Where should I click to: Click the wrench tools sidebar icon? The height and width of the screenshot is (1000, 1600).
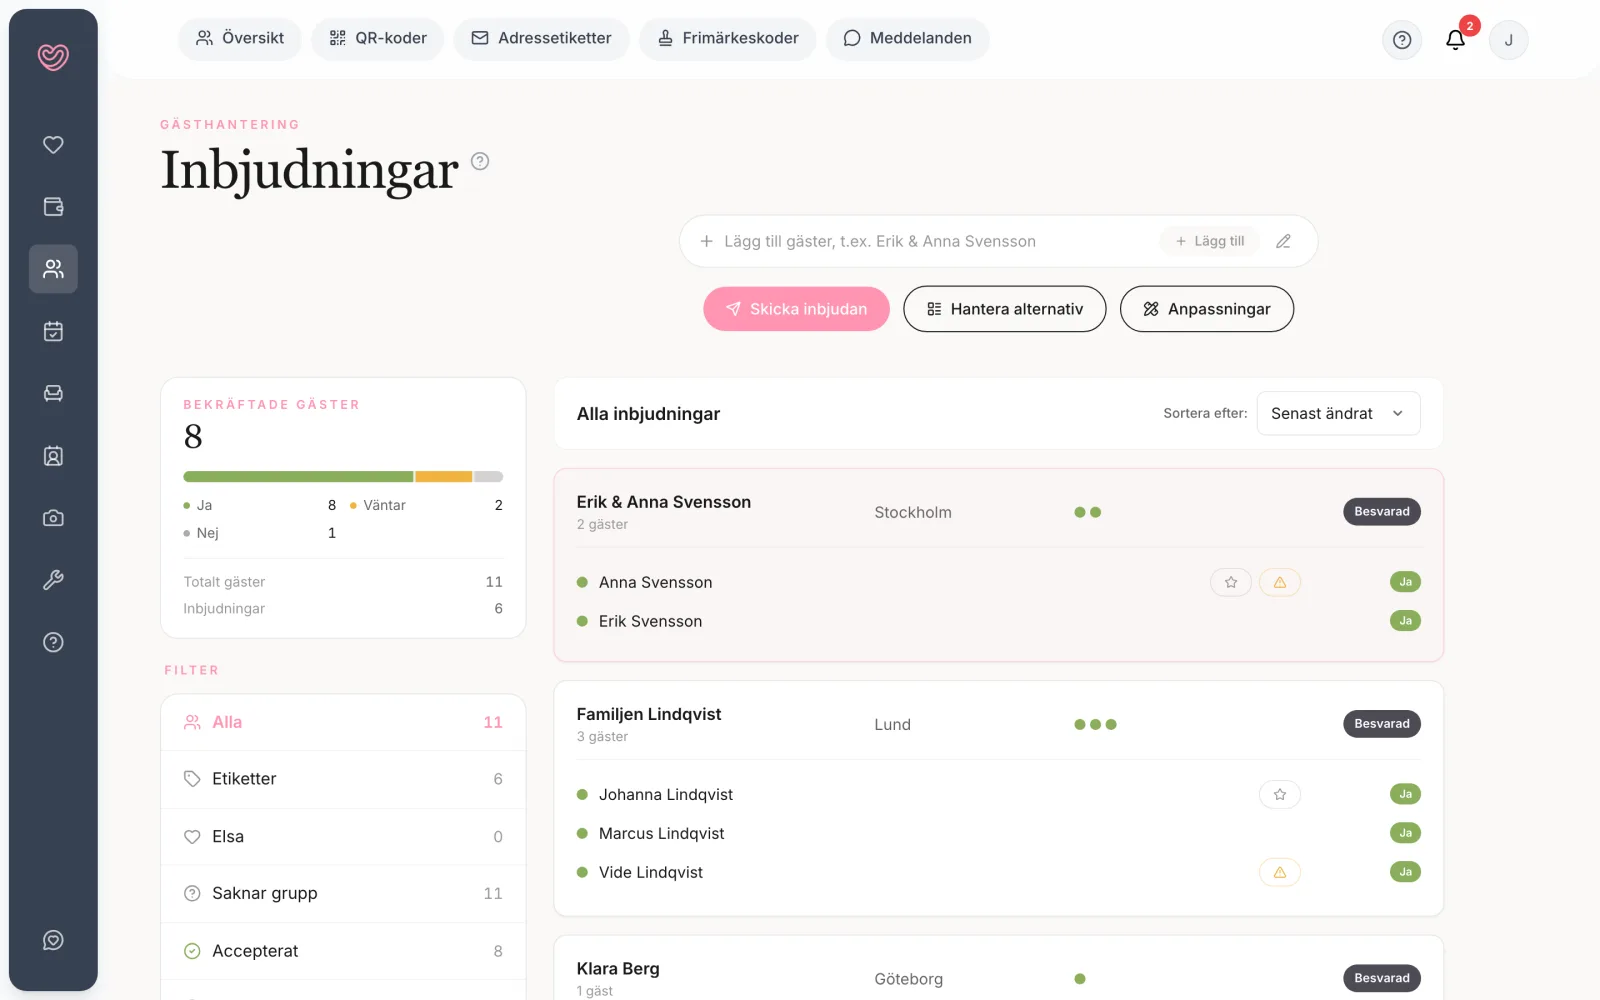[53, 580]
